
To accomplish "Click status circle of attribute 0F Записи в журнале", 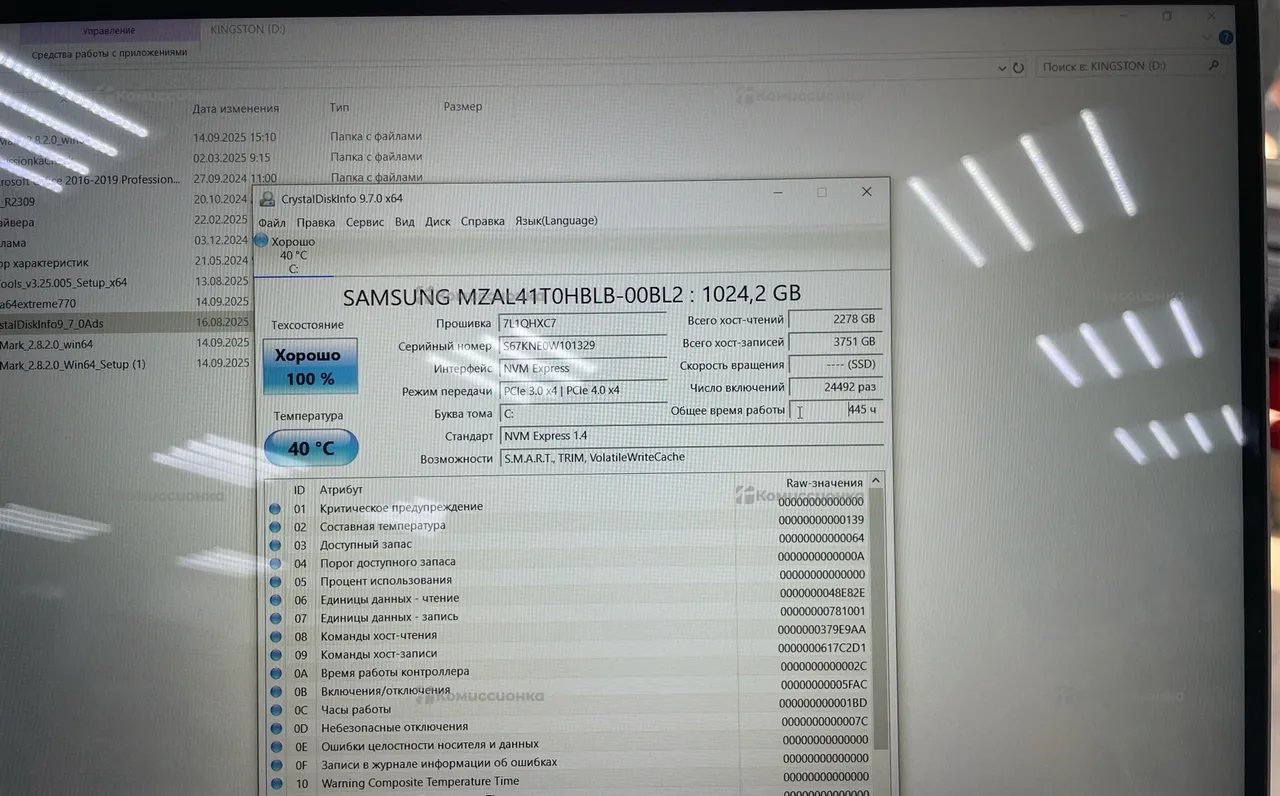I will [x=275, y=764].
